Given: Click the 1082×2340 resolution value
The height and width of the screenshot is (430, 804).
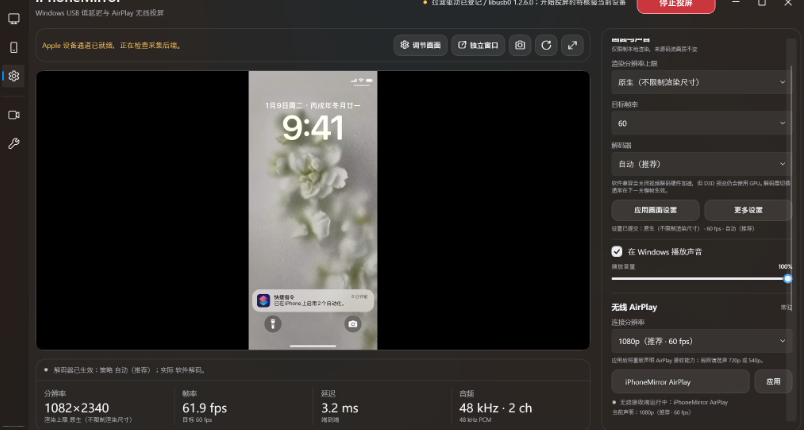Looking at the screenshot, I should click(x=76, y=408).
